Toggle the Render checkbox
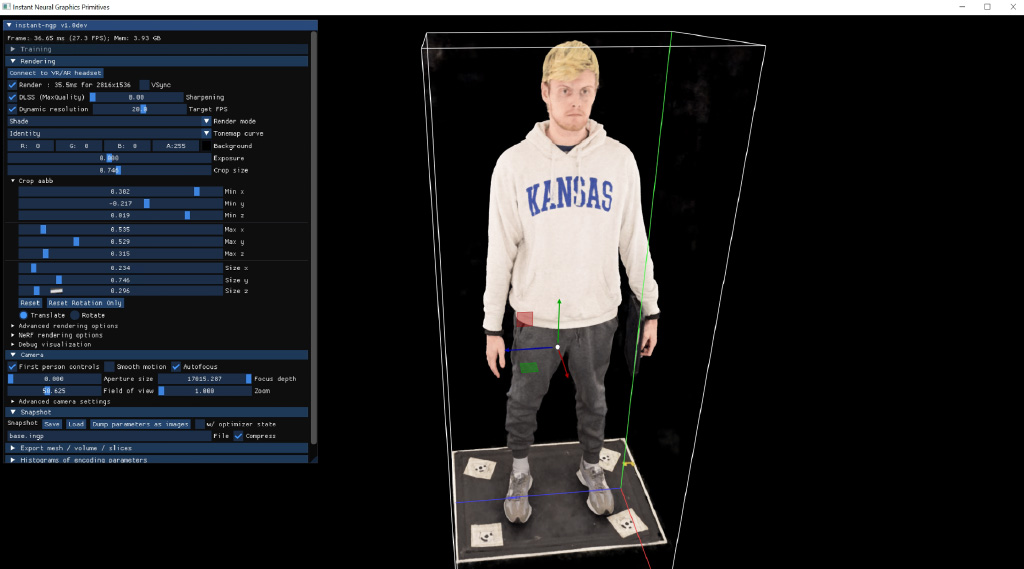 (x=12, y=85)
